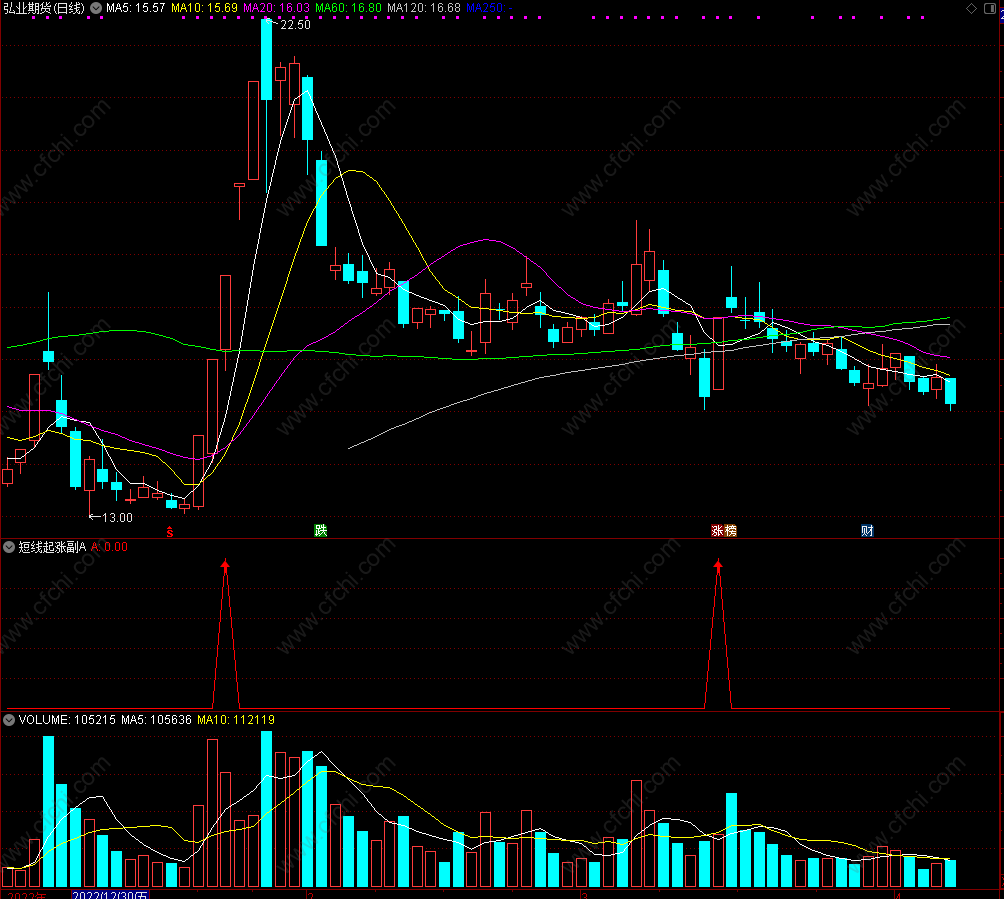Click the MA60: 16.80 label

pyautogui.click(x=348, y=8)
